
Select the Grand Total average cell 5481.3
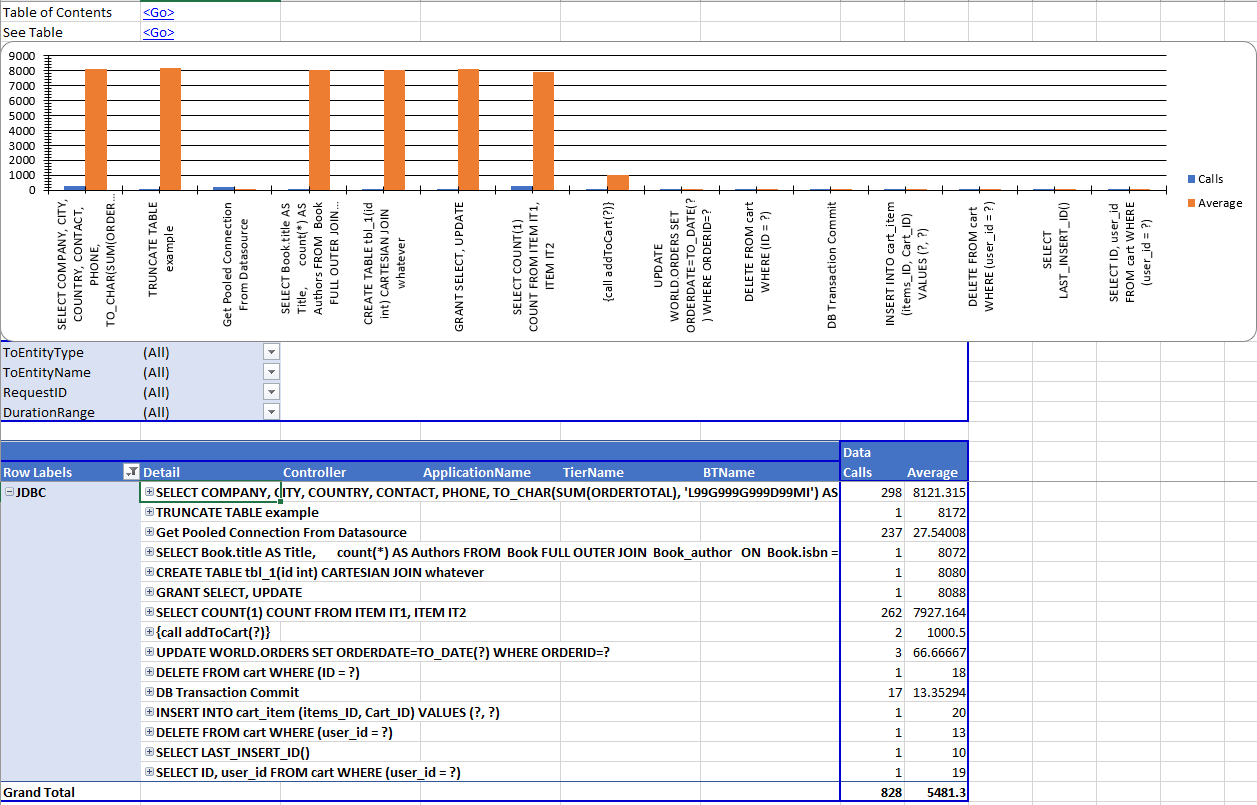click(936, 792)
